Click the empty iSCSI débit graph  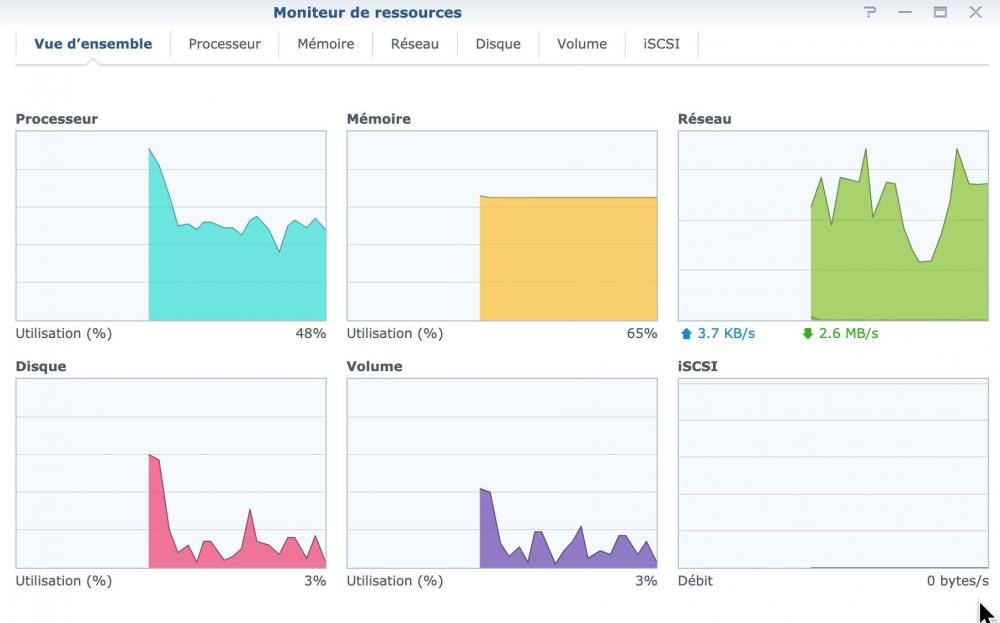(833, 473)
